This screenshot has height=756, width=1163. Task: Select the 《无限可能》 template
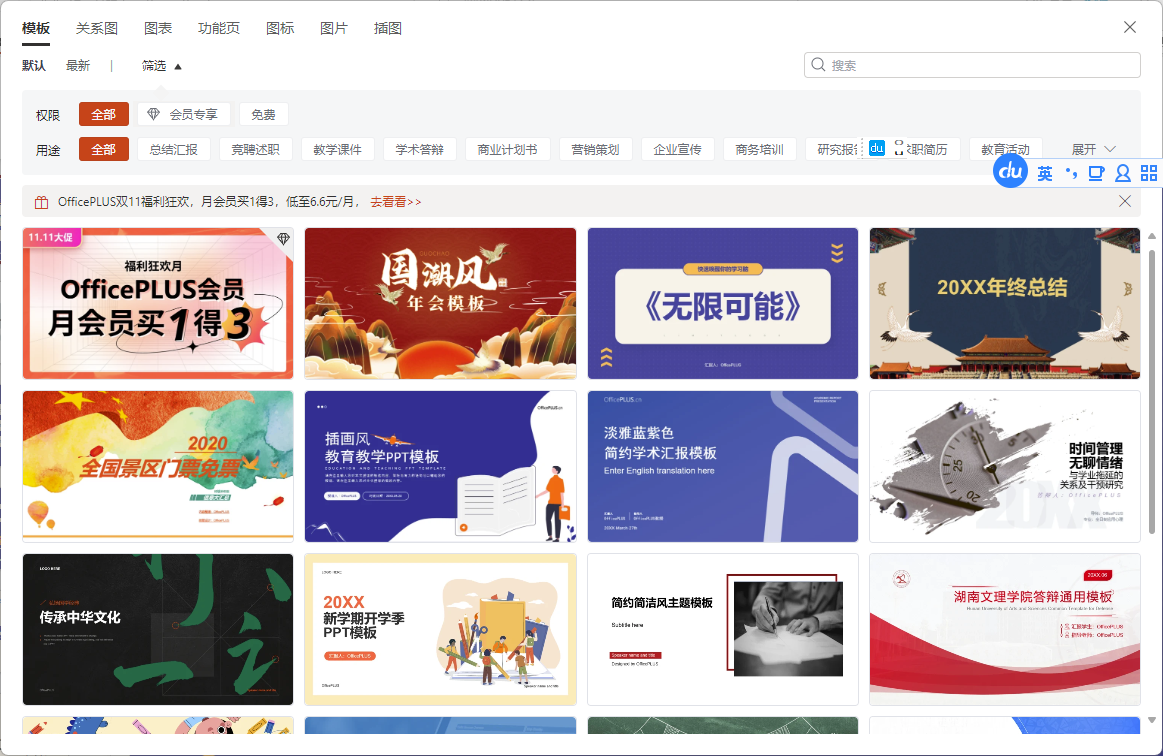(722, 303)
